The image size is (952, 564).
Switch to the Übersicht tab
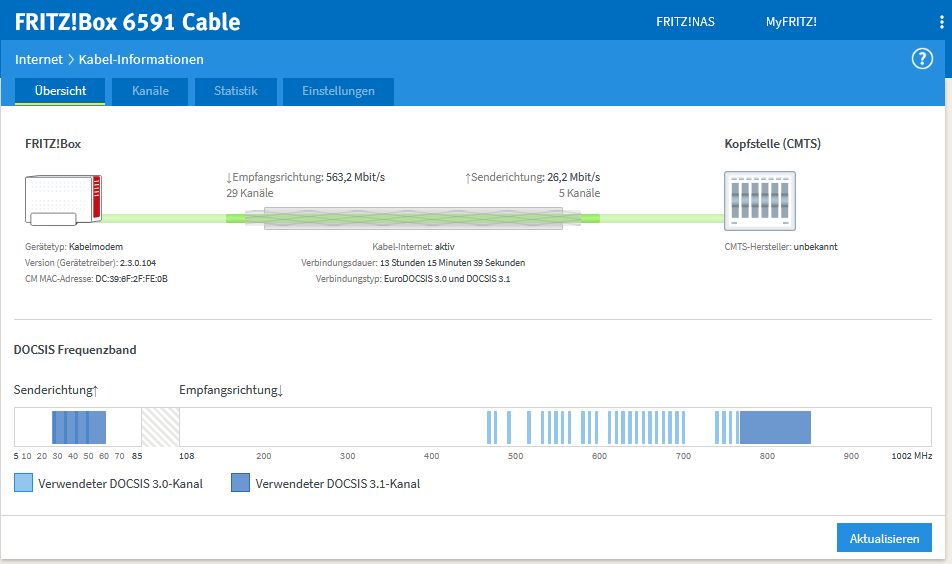[60, 91]
